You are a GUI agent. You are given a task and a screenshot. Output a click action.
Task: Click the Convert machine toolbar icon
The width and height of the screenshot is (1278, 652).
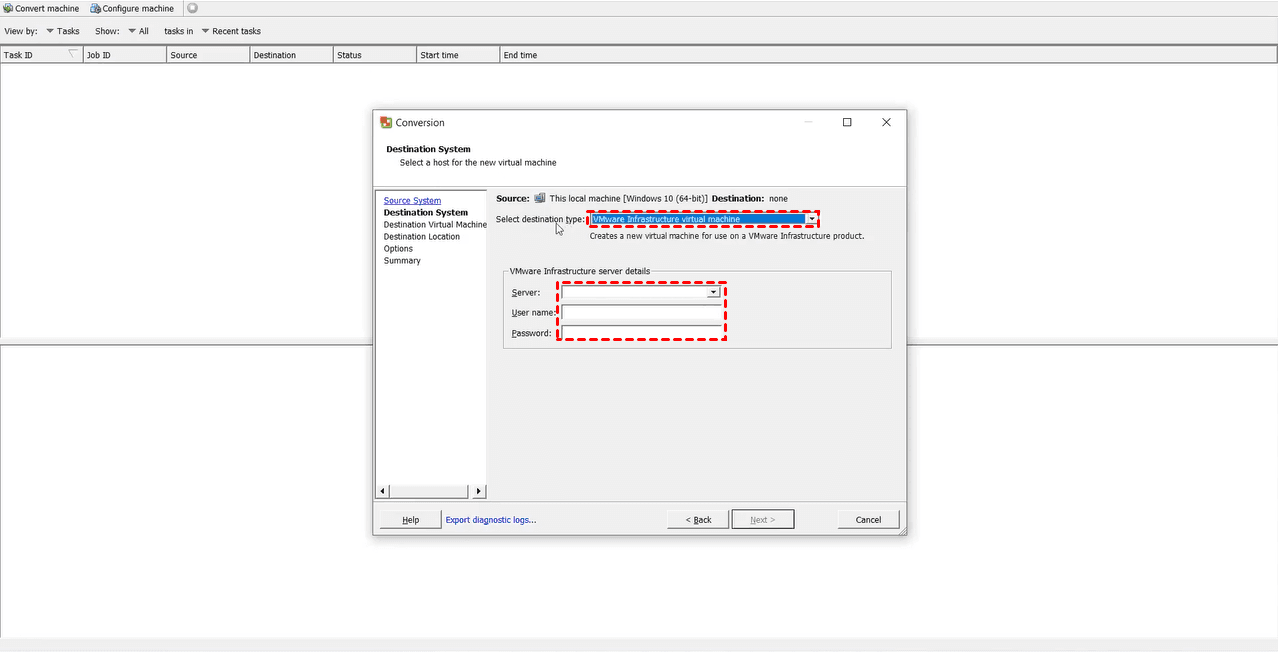[x=8, y=8]
